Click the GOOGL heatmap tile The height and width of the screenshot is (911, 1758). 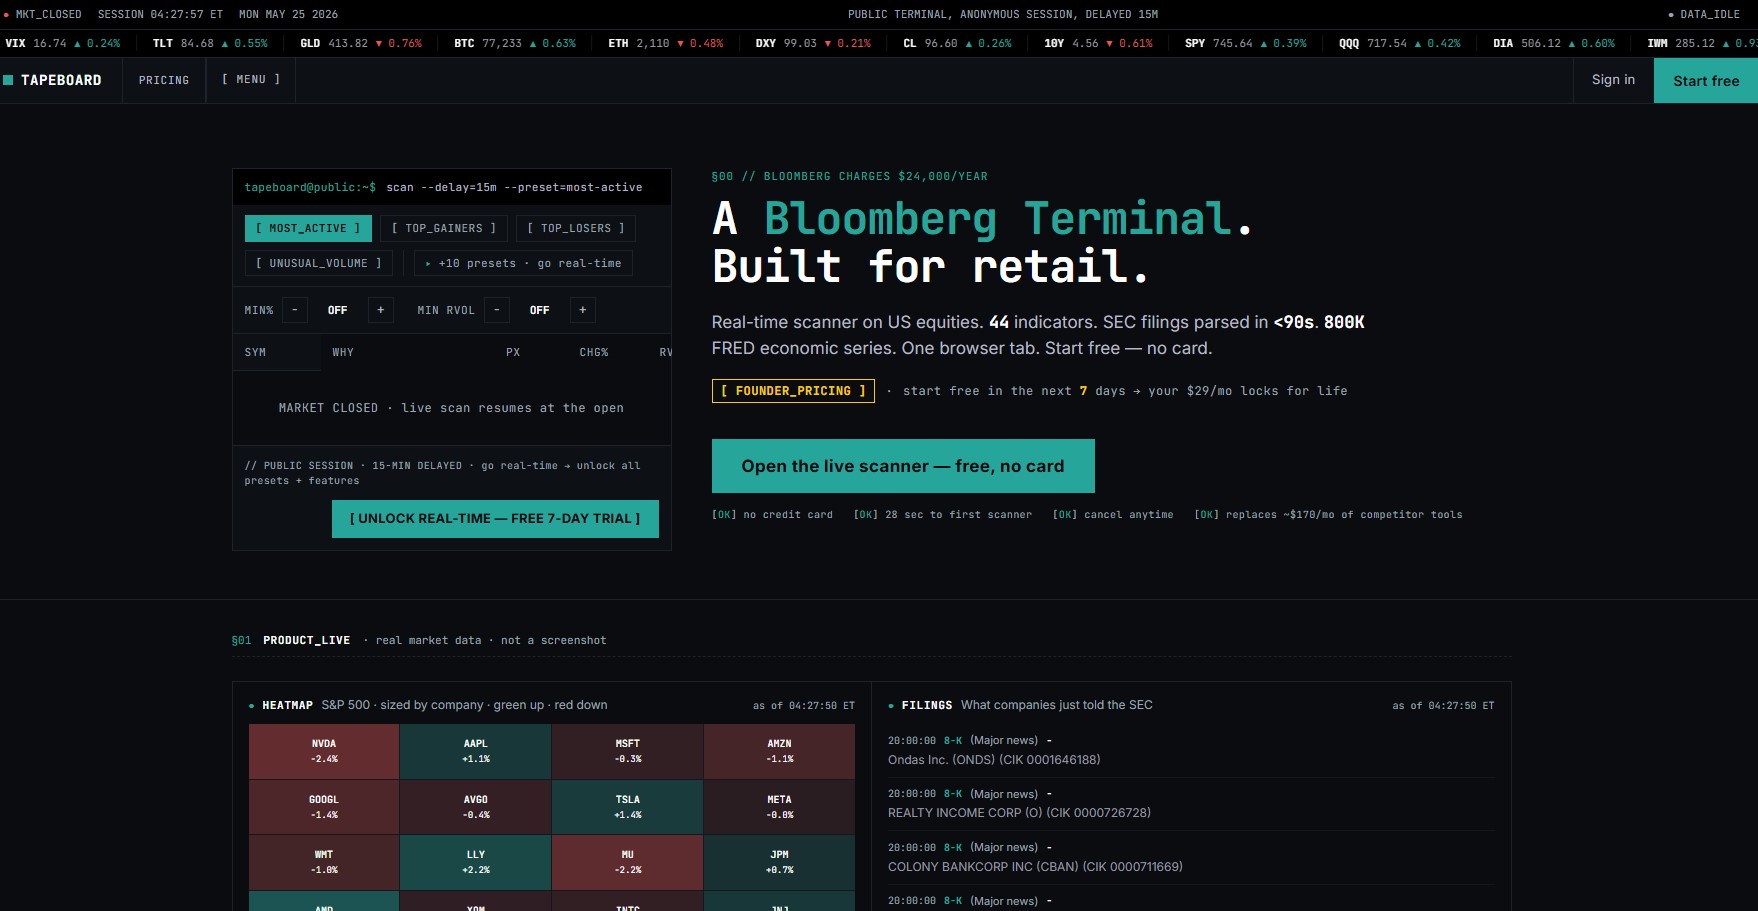coord(324,807)
